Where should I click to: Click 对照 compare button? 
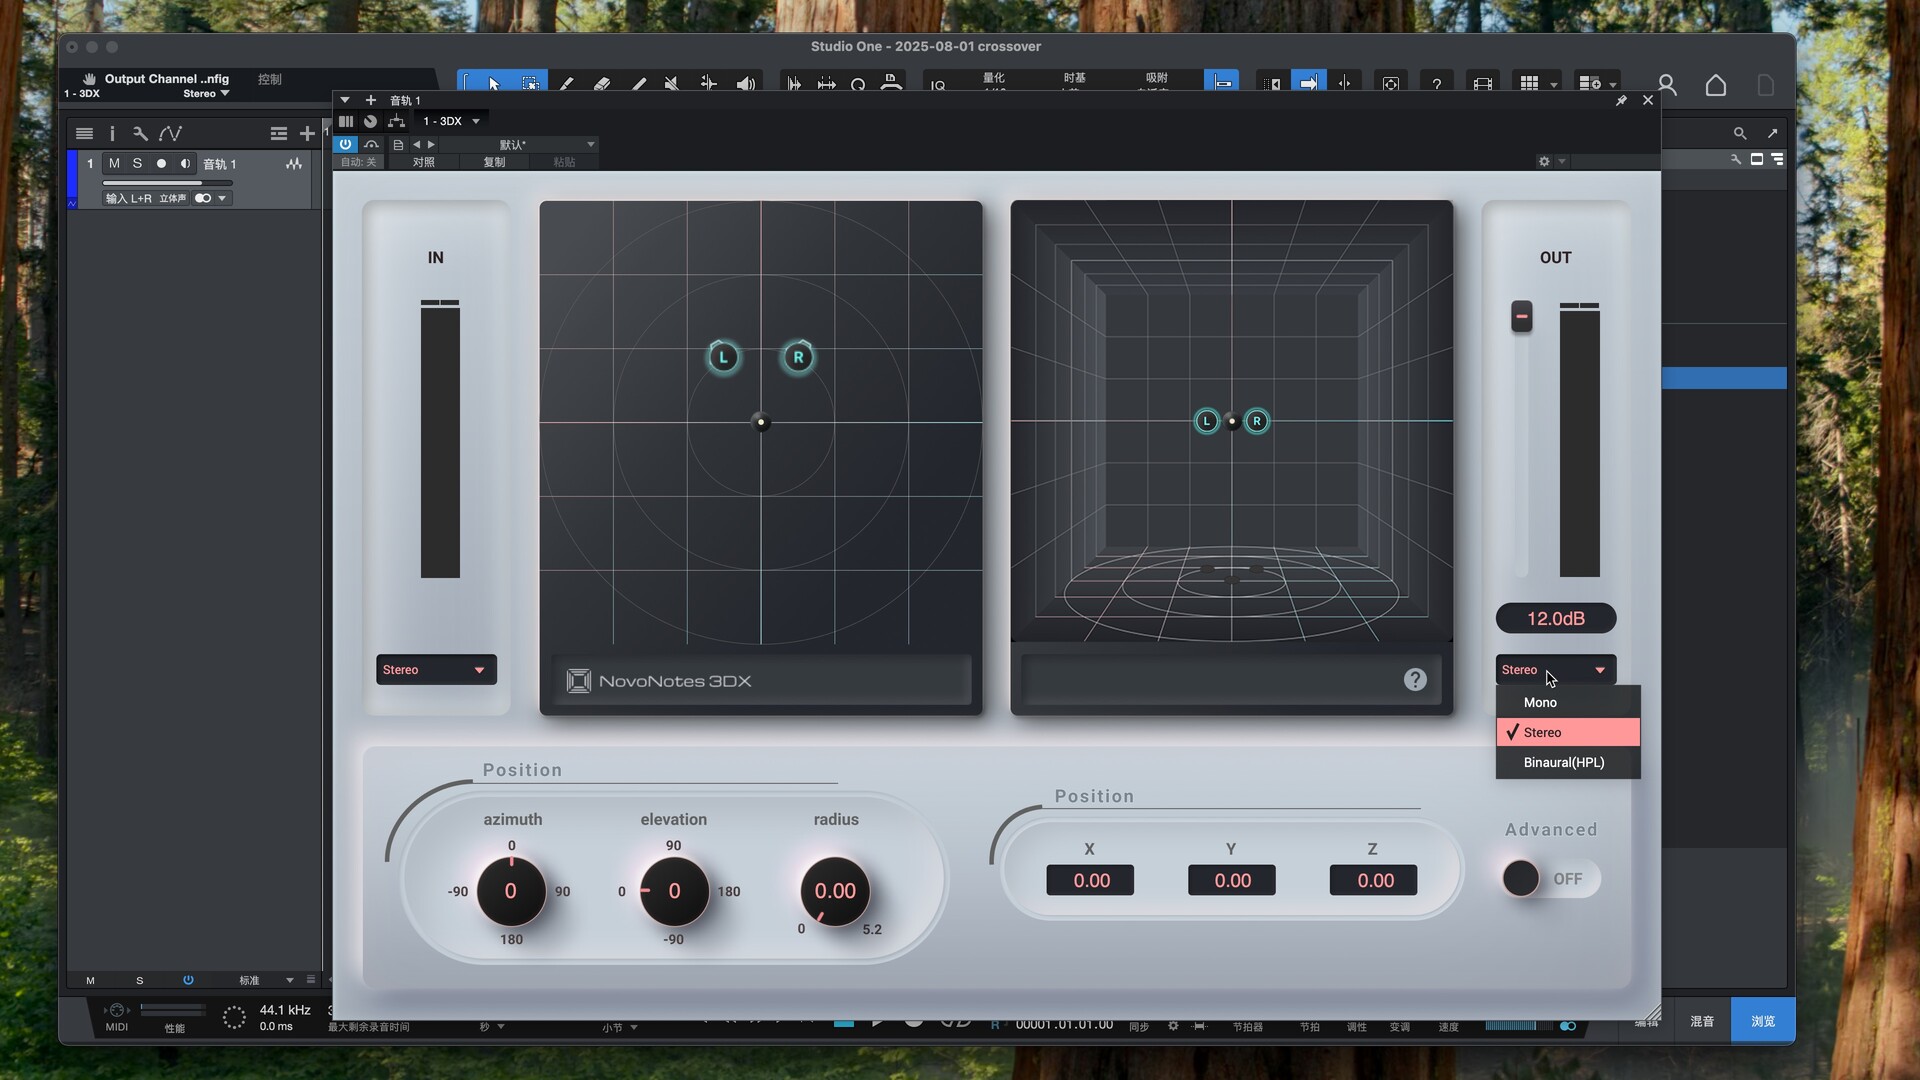click(x=424, y=162)
